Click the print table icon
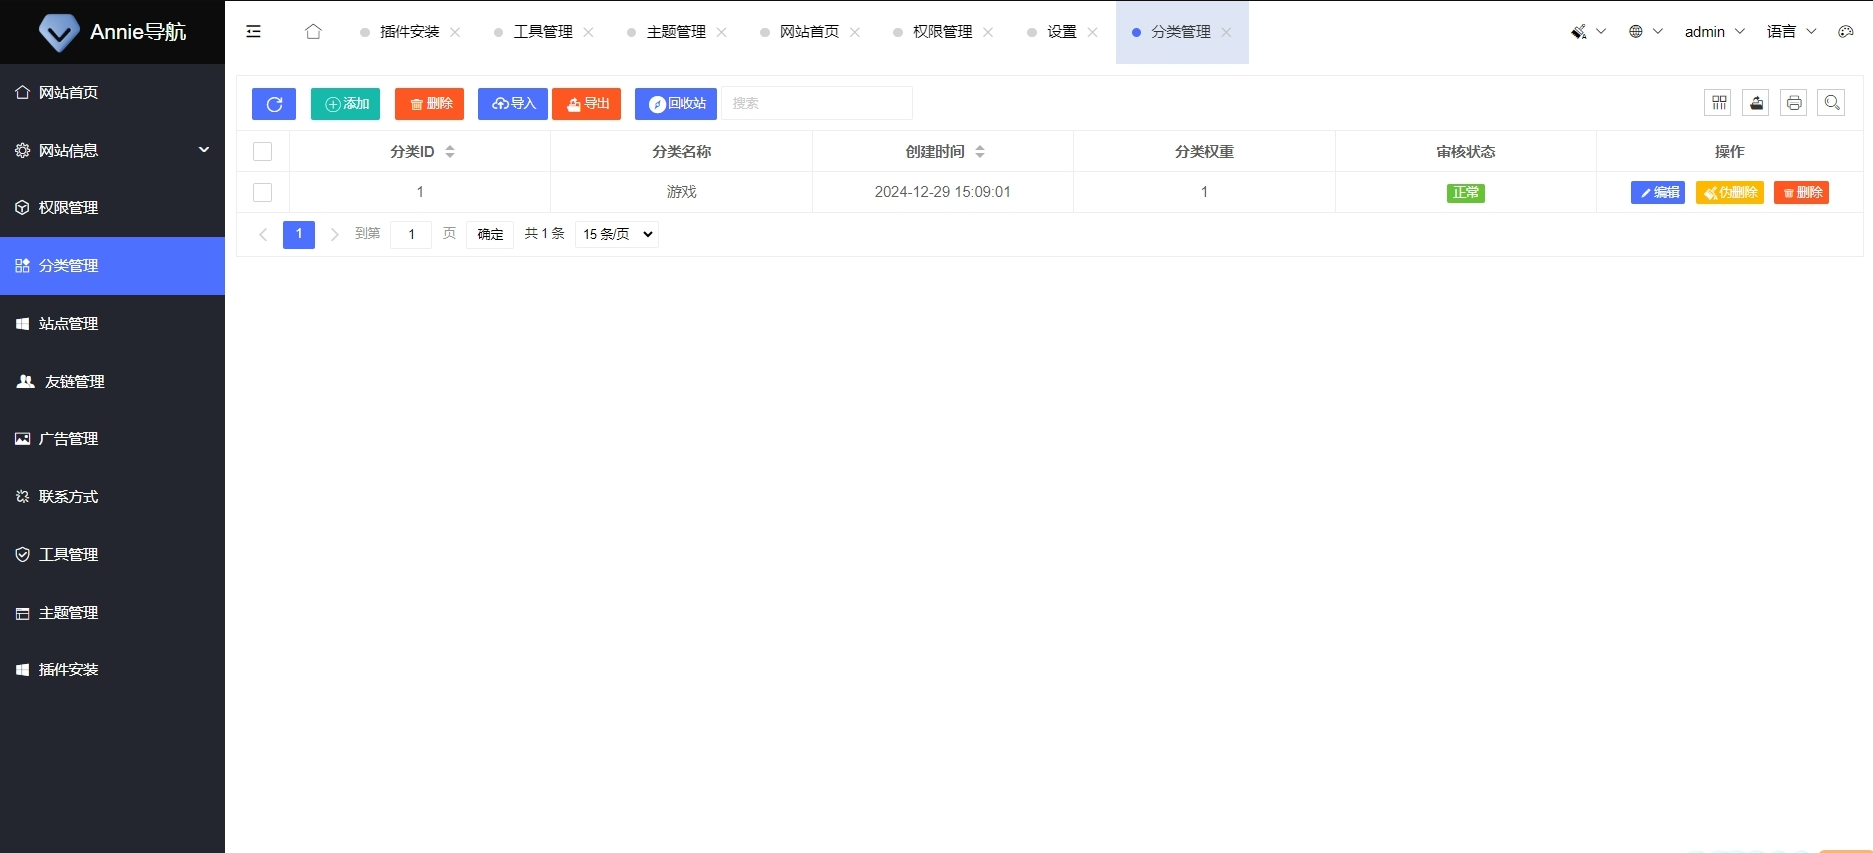1873x853 pixels. pos(1794,103)
